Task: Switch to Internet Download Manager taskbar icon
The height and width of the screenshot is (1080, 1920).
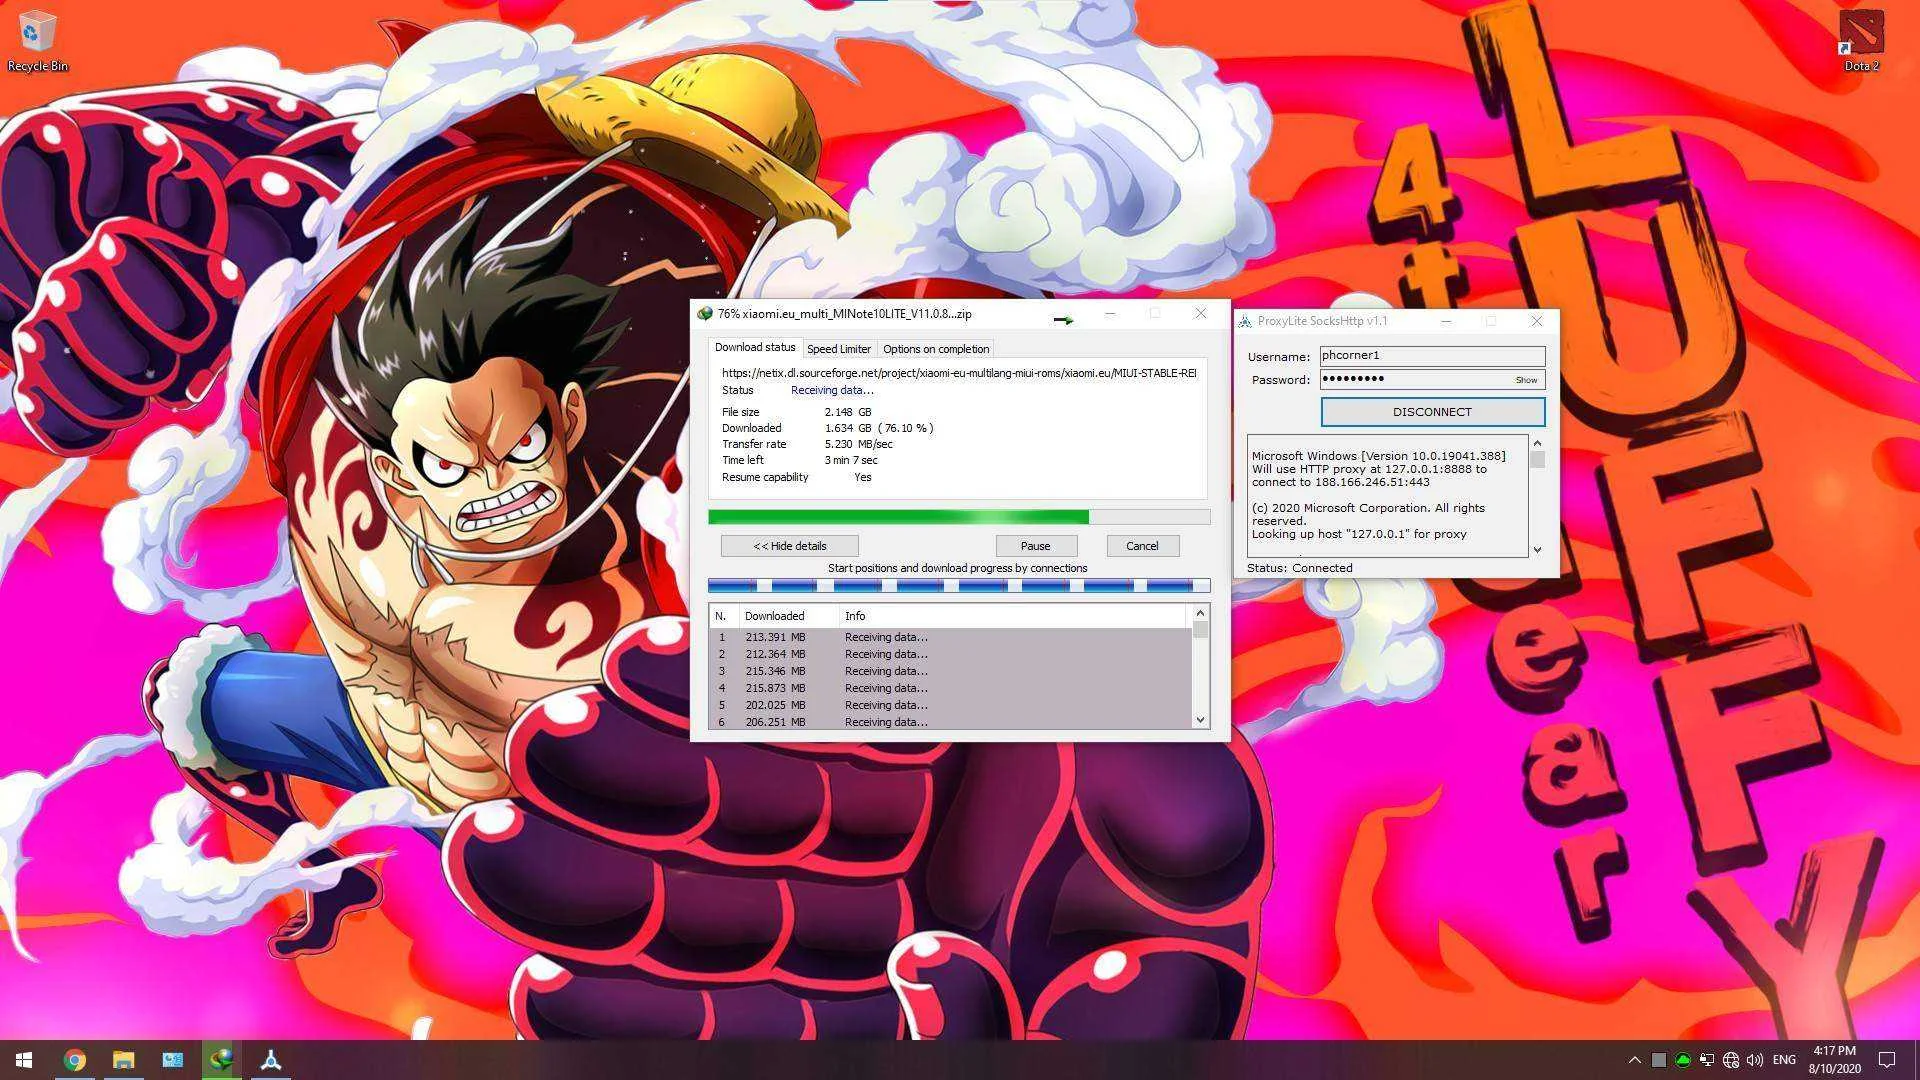Action: (x=221, y=1060)
